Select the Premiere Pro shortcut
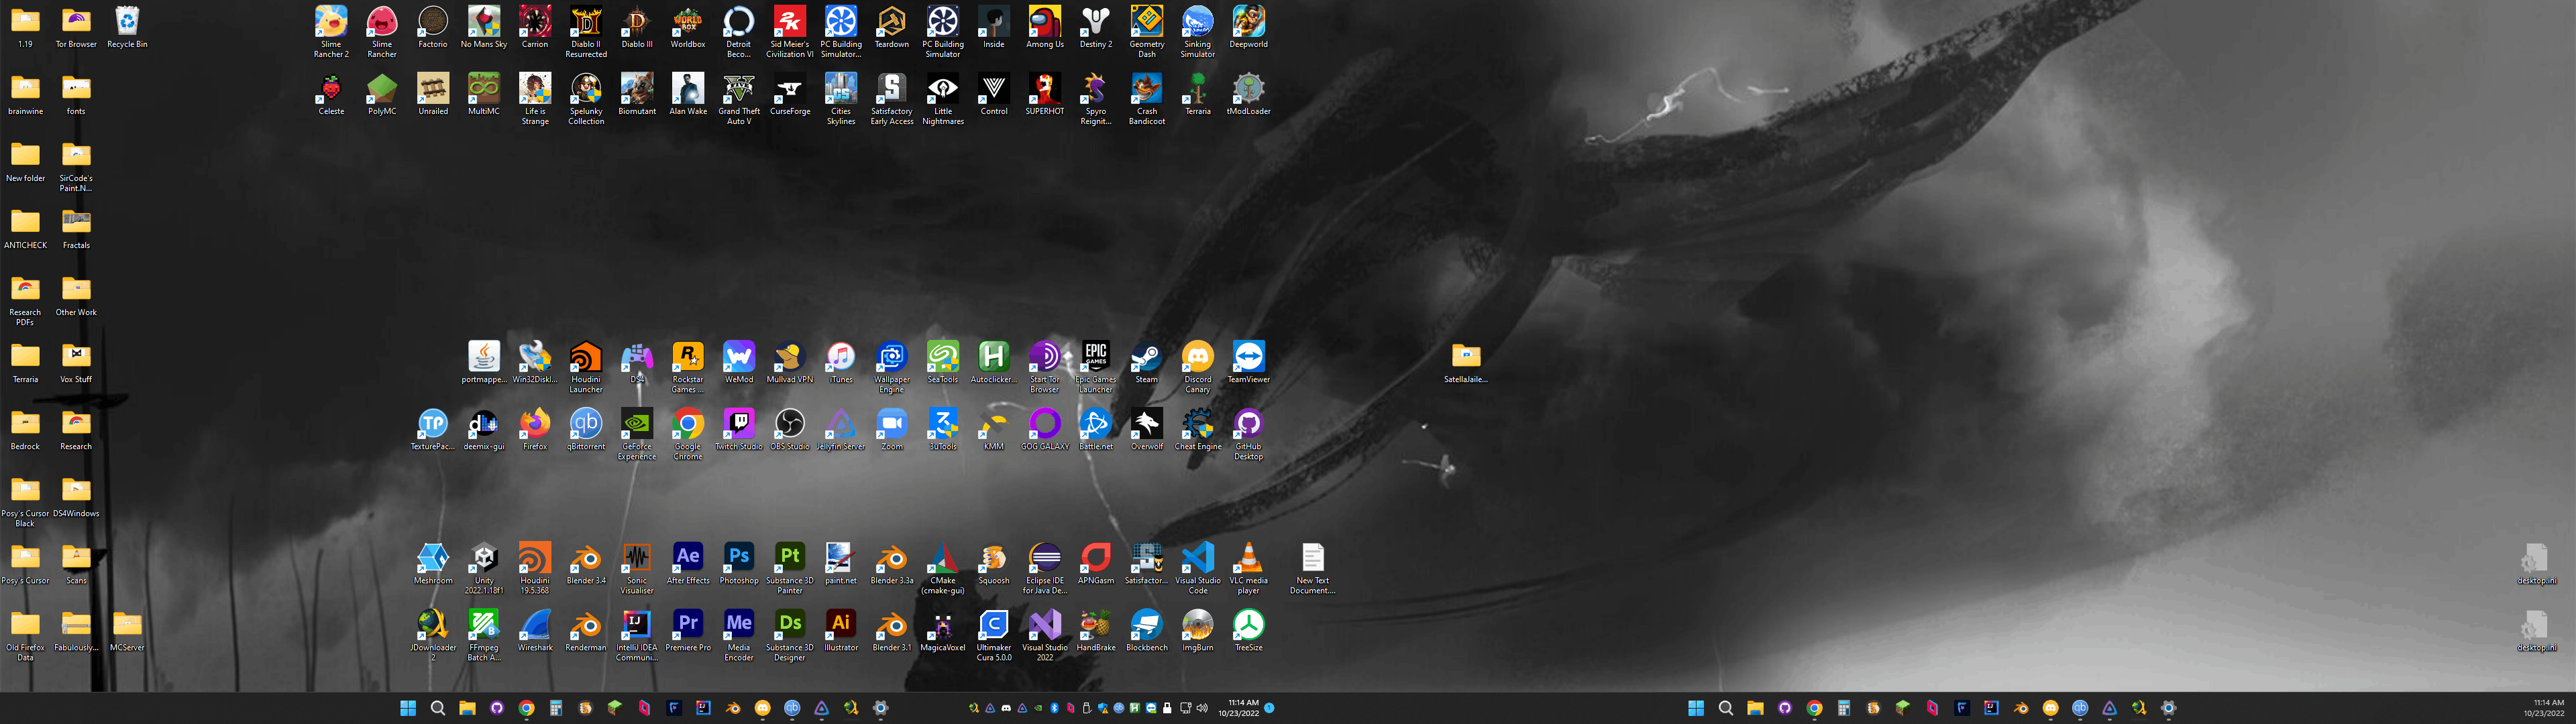The image size is (2576, 724). pyautogui.click(x=688, y=630)
